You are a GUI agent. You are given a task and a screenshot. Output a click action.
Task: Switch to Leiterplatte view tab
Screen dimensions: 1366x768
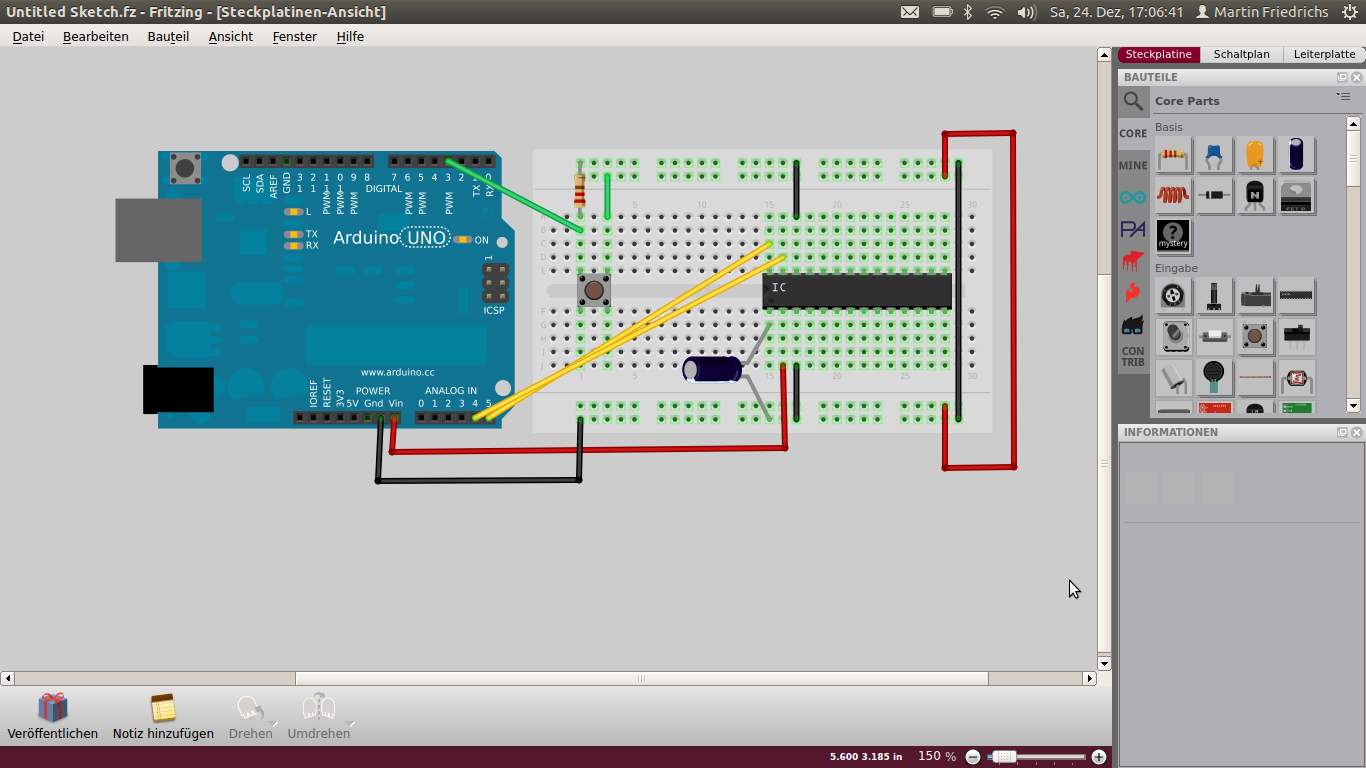[1324, 54]
